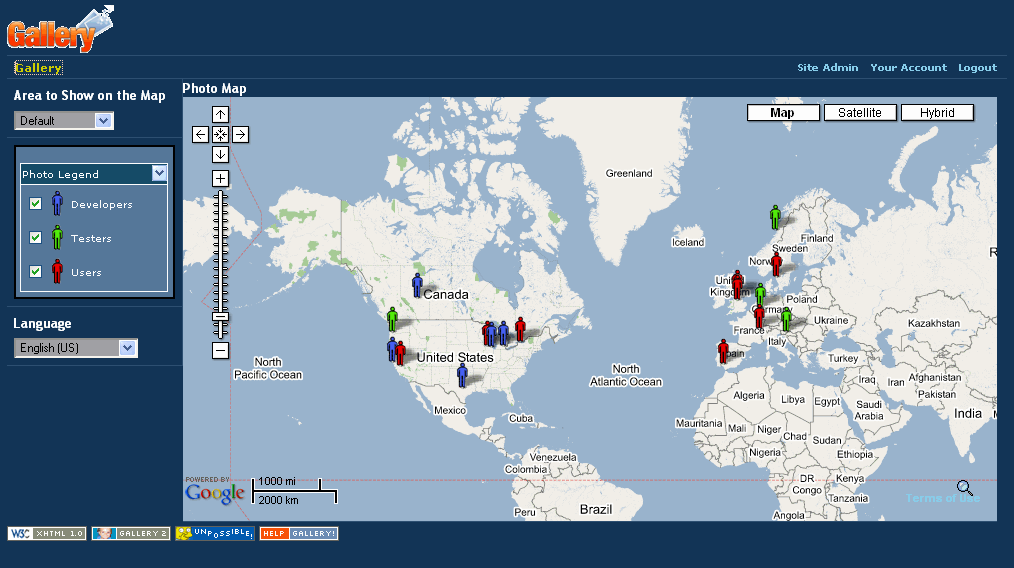
Task: Open the Help Gallery badge
Action: tap(299, 533)
